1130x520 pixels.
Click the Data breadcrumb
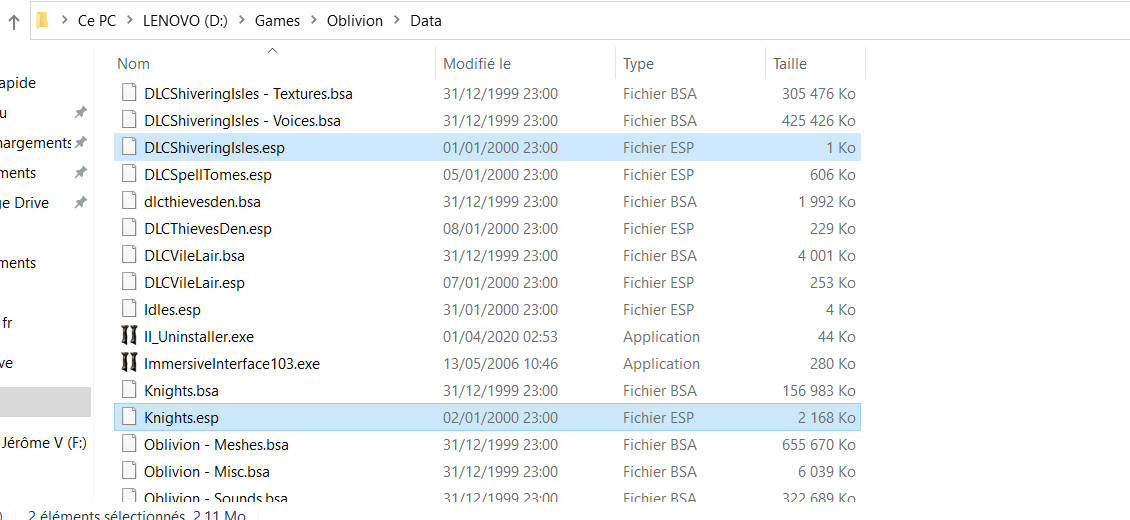click(x=426, y=21)
